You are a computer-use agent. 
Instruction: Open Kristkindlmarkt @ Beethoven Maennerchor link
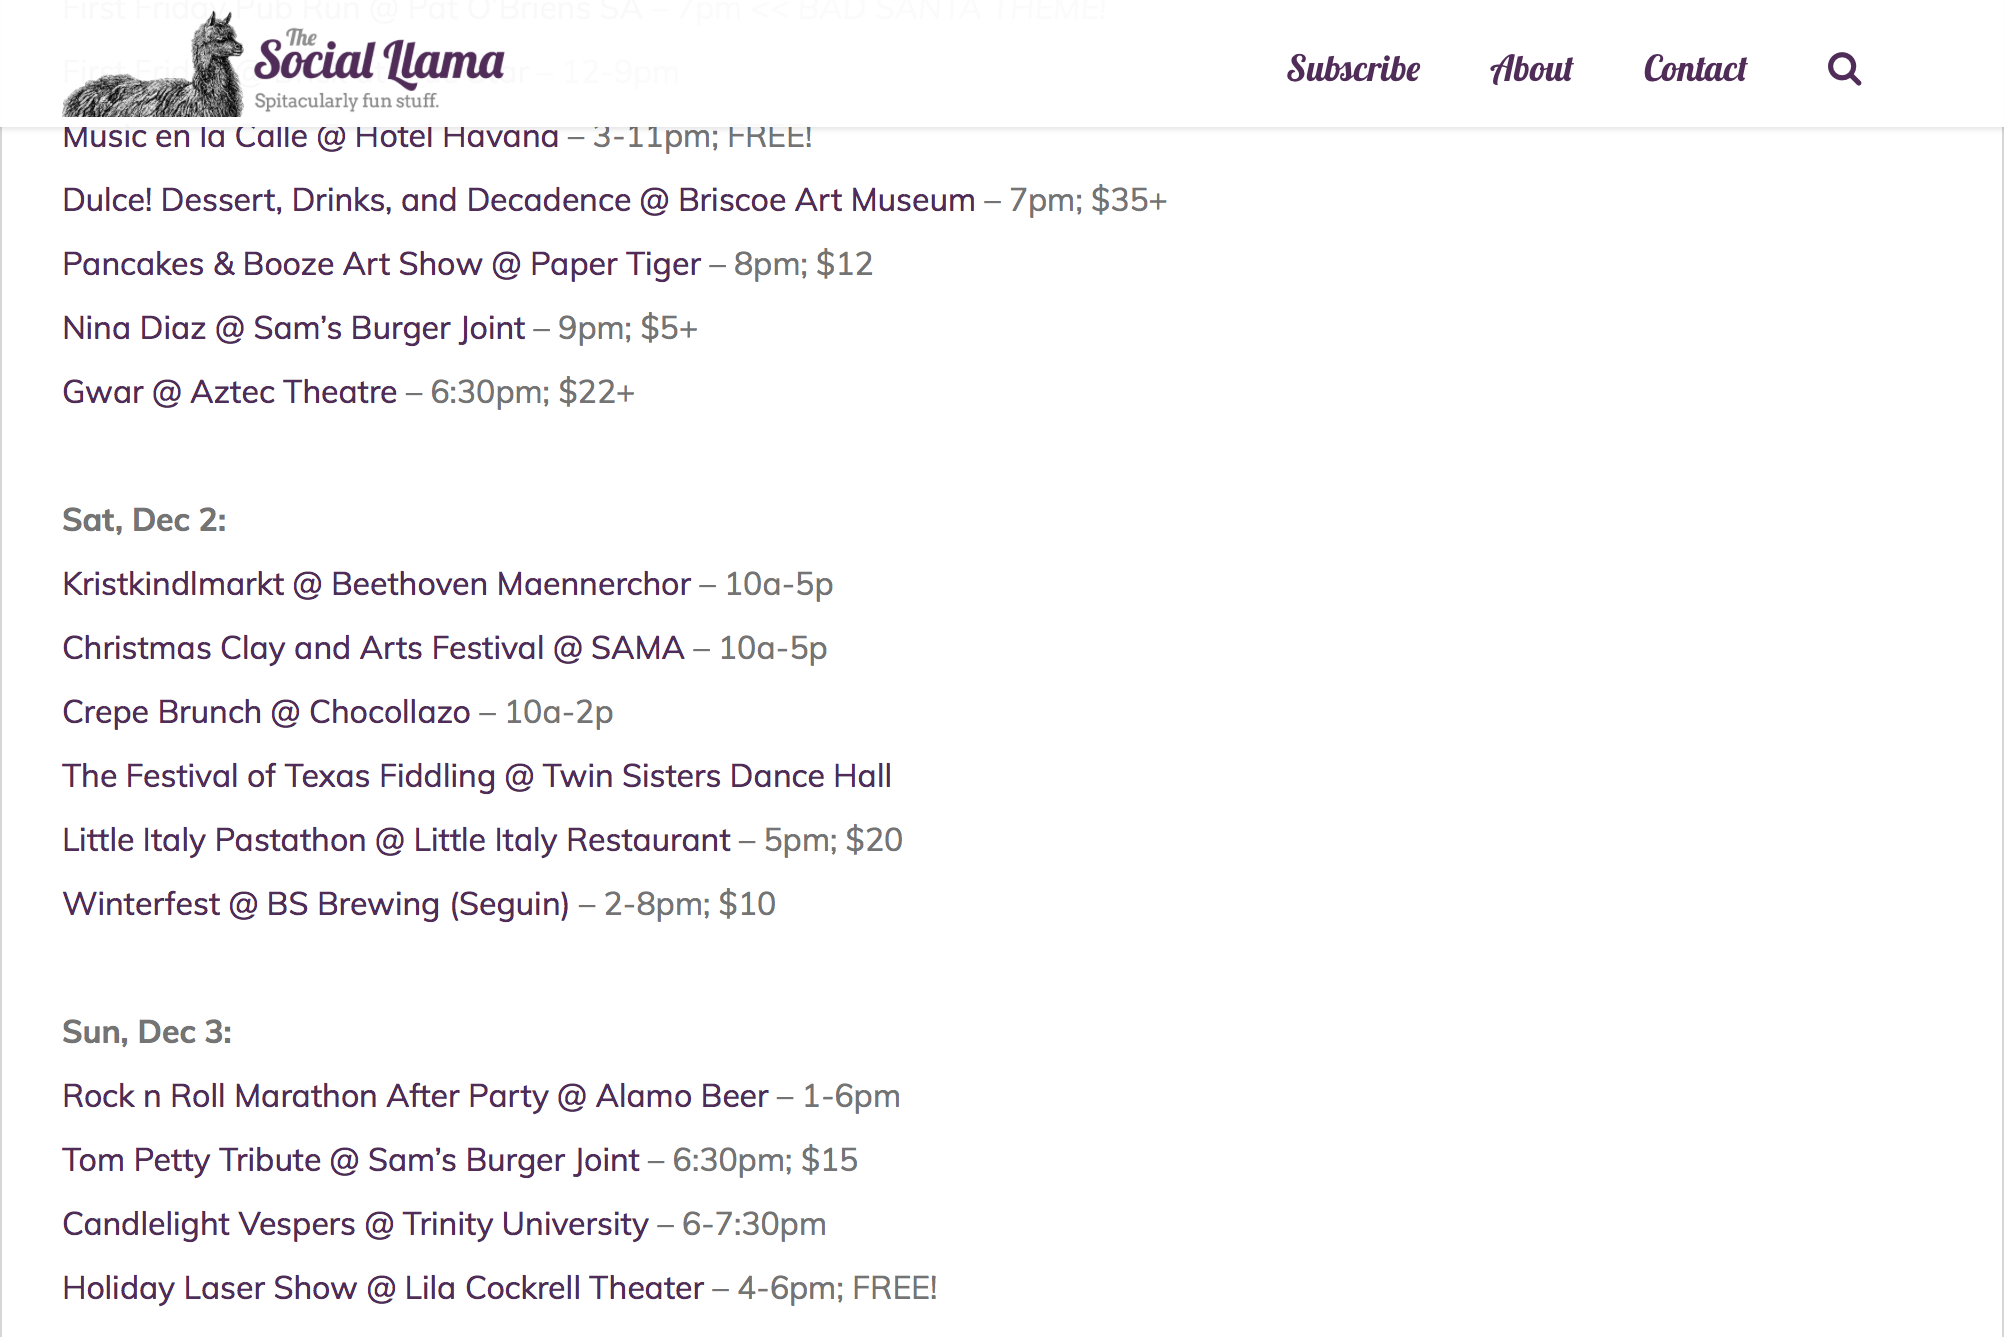(x=376, y=584)
